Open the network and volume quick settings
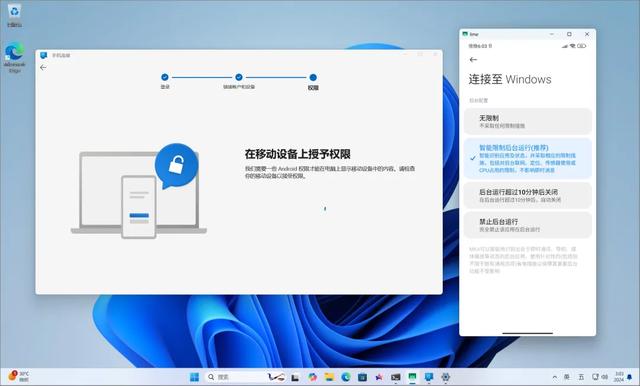The width and height of the screenshot is (640, 386). (x=600, y=377)
